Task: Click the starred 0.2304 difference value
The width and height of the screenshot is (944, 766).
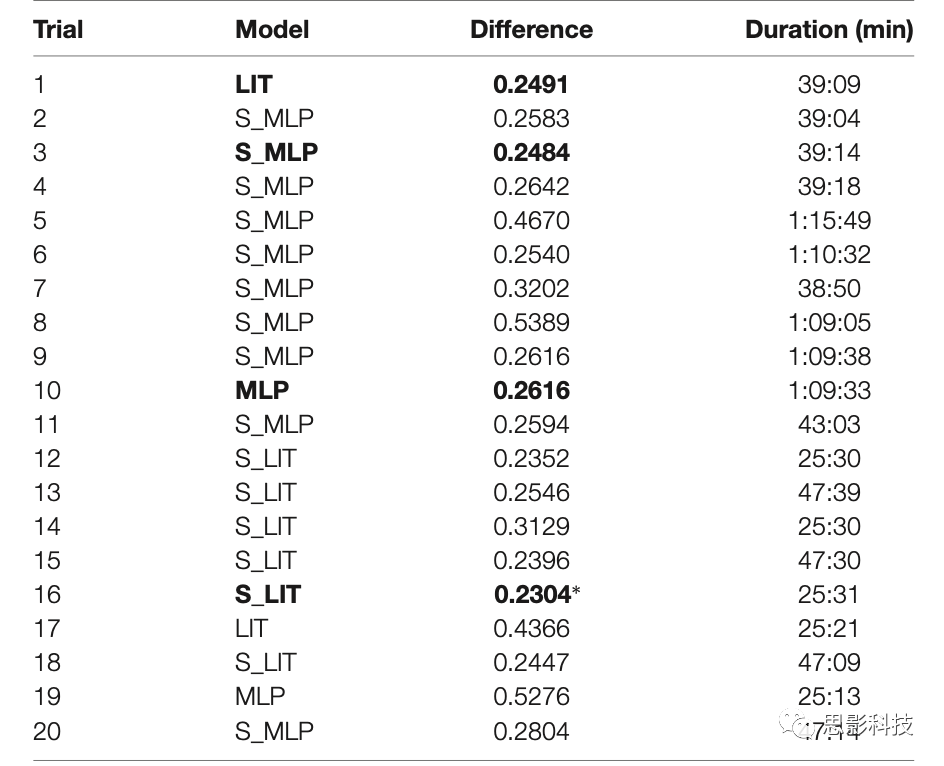Action: pyautogui.click(x=533, y=595)
